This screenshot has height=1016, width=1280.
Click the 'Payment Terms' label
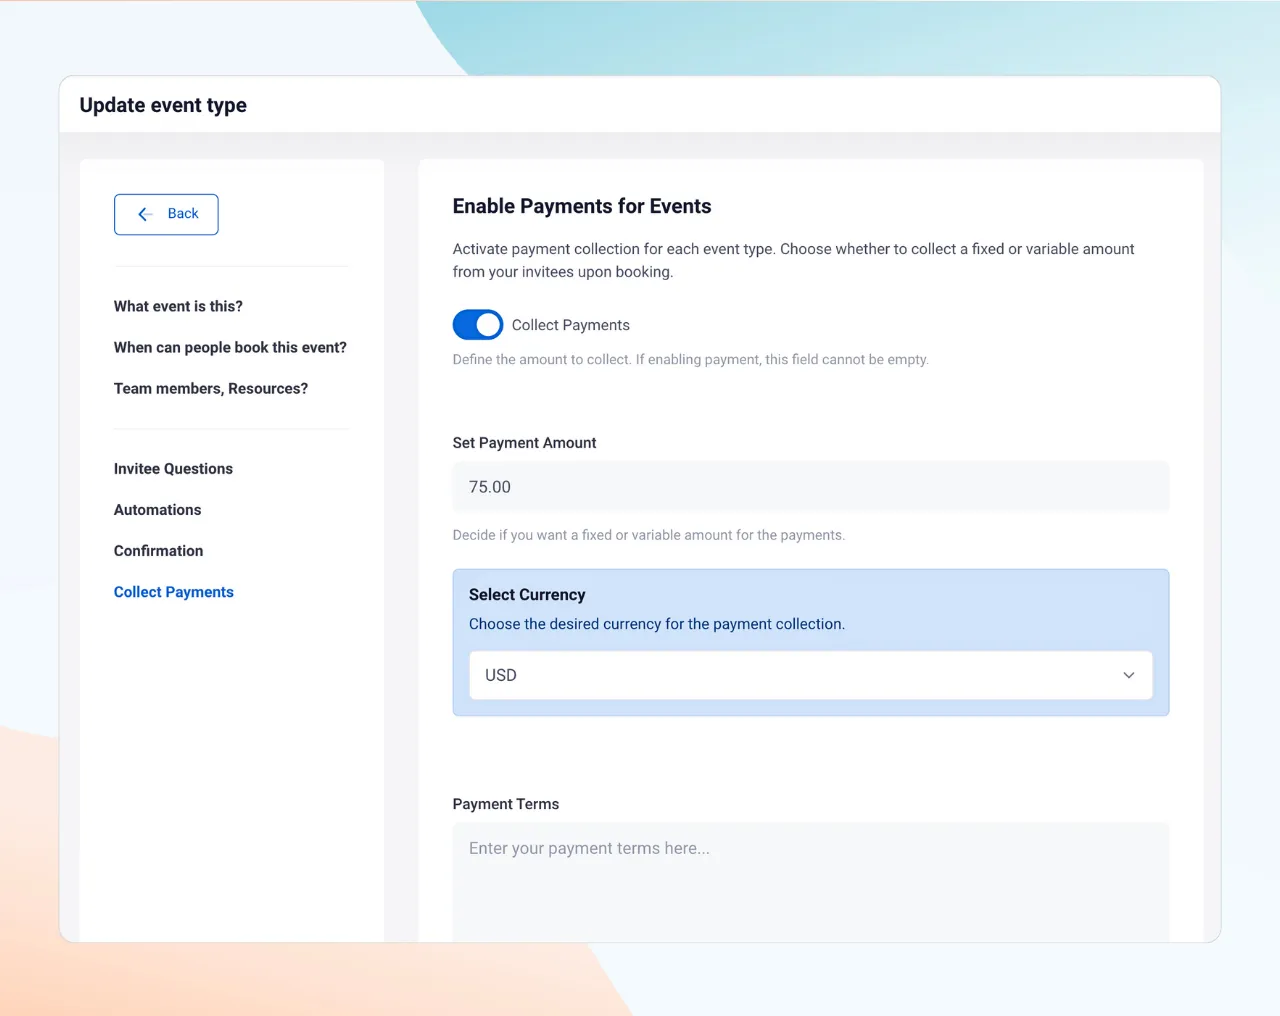(506, 804)
